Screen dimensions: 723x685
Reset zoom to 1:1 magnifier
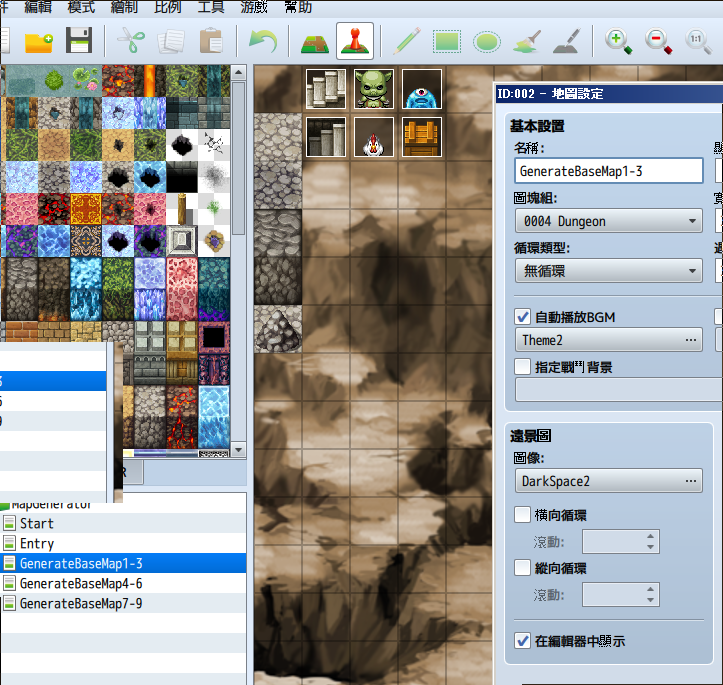(698, 41)
